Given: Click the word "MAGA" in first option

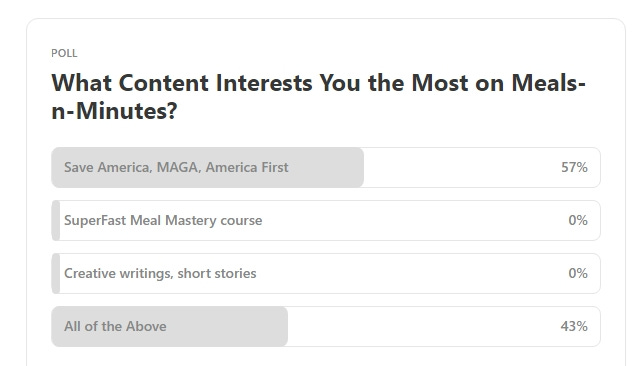Looking at the screenshot, I should [x=178, y=167].
